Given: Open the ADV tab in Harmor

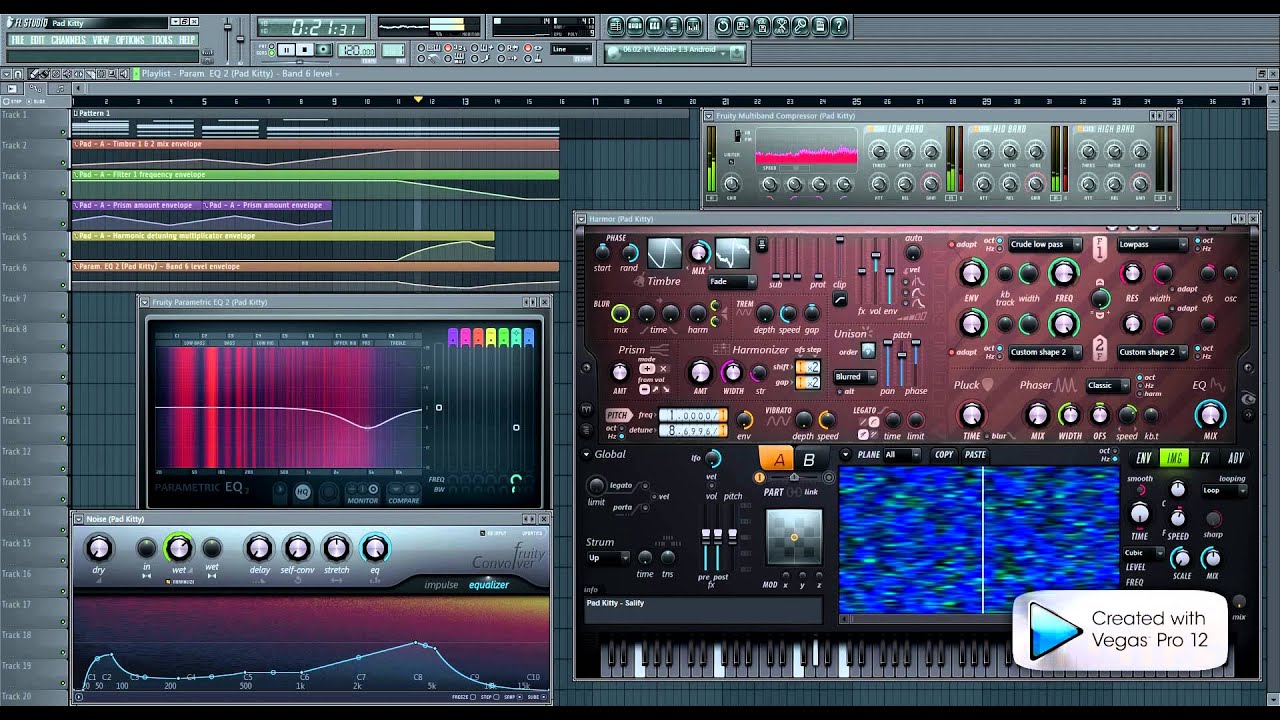Looking at the screenshot, I should (x=1236, y=458).
